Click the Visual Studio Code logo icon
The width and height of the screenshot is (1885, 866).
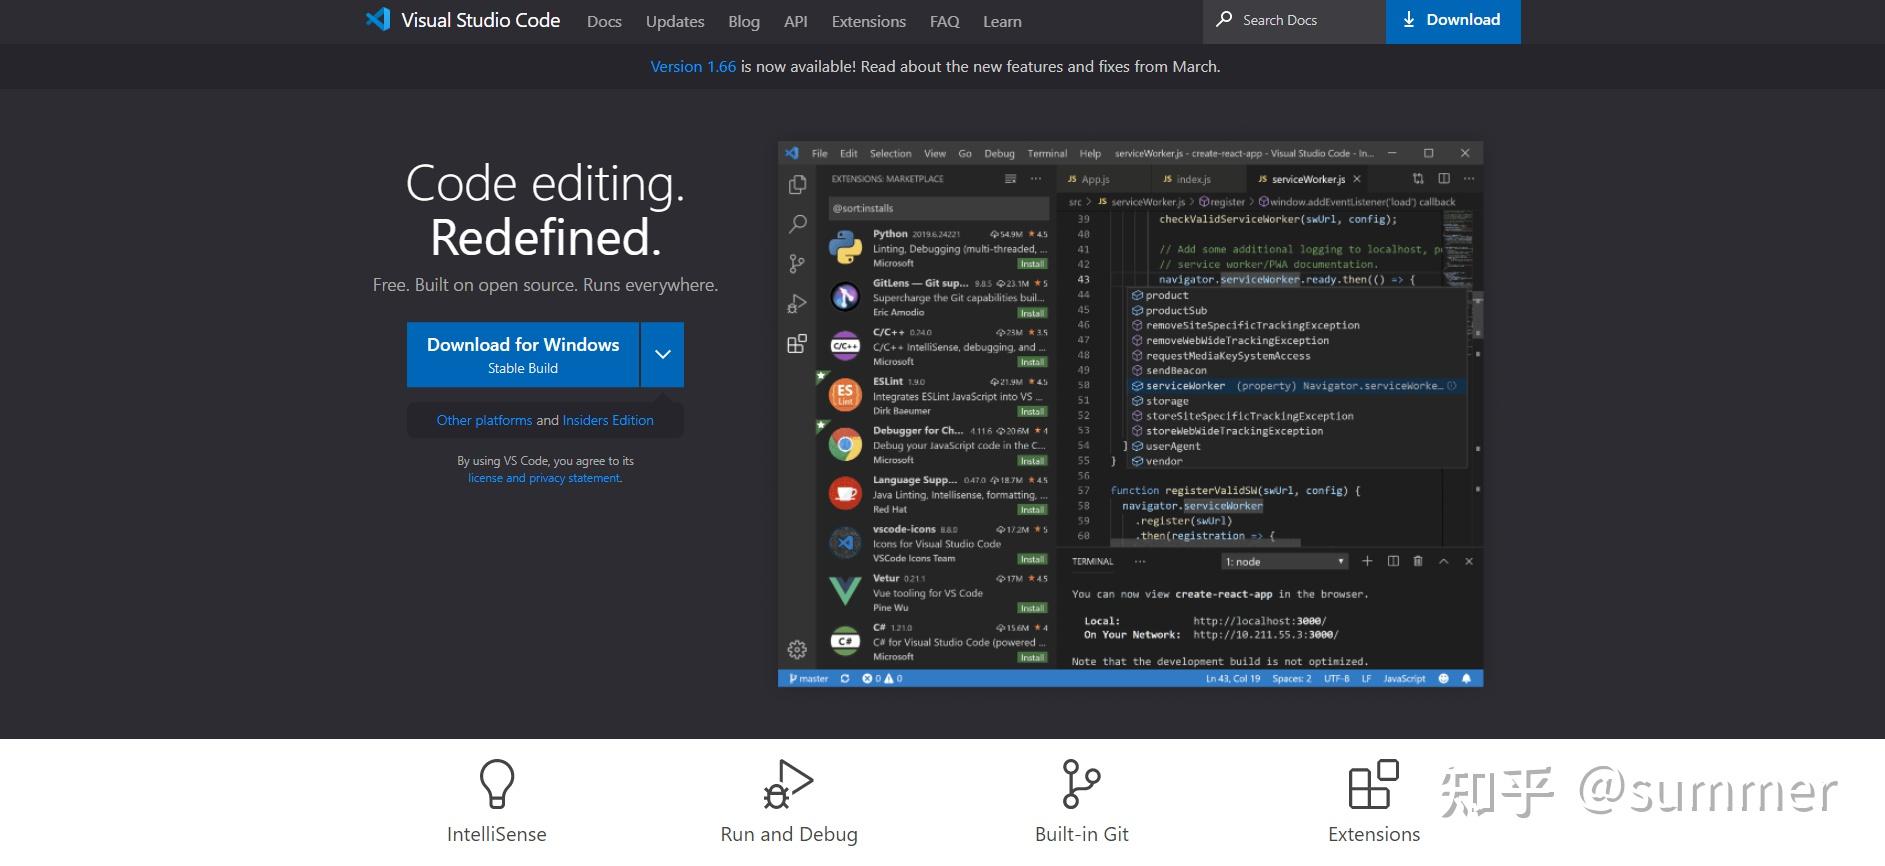378,19
